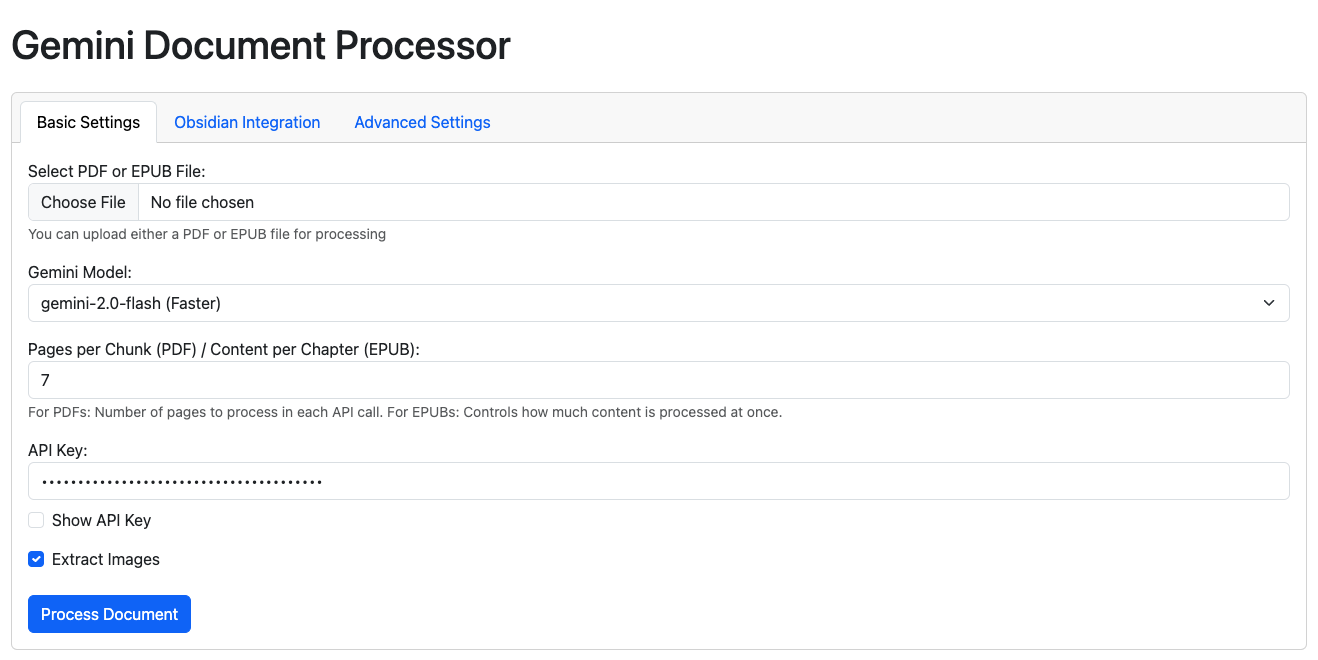
Task: Click the Select PDF or EPUB File label
Action: pos(117,171)
